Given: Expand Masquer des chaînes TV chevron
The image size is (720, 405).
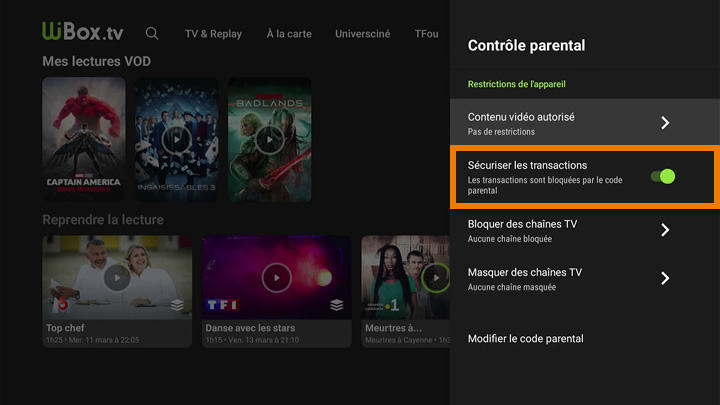Looking at the screenshot, I should (x=665, y=278).
